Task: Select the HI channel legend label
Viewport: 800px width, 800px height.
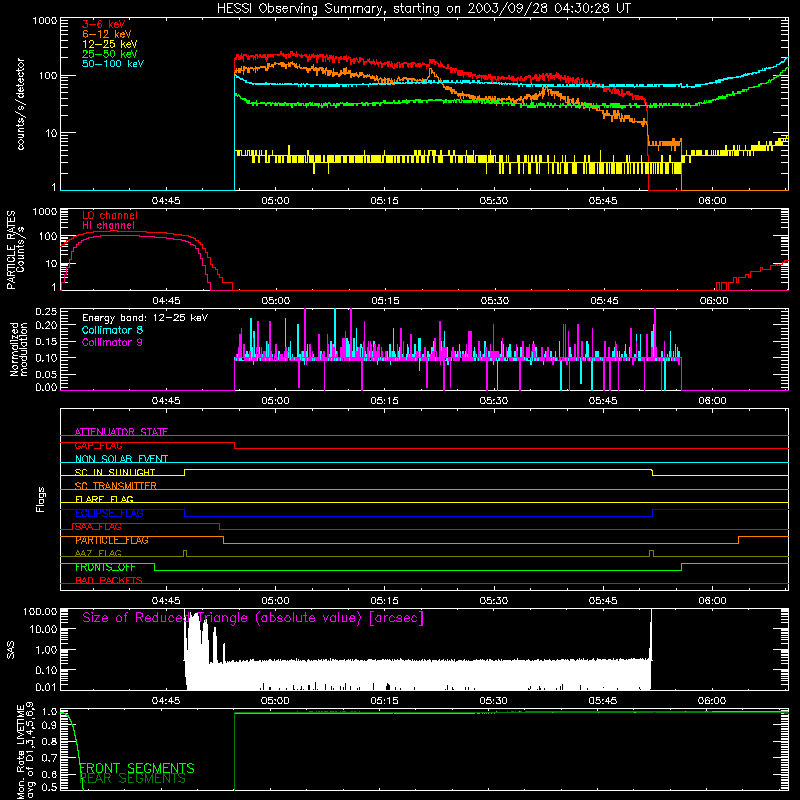Action: click(x=108, y=226)
